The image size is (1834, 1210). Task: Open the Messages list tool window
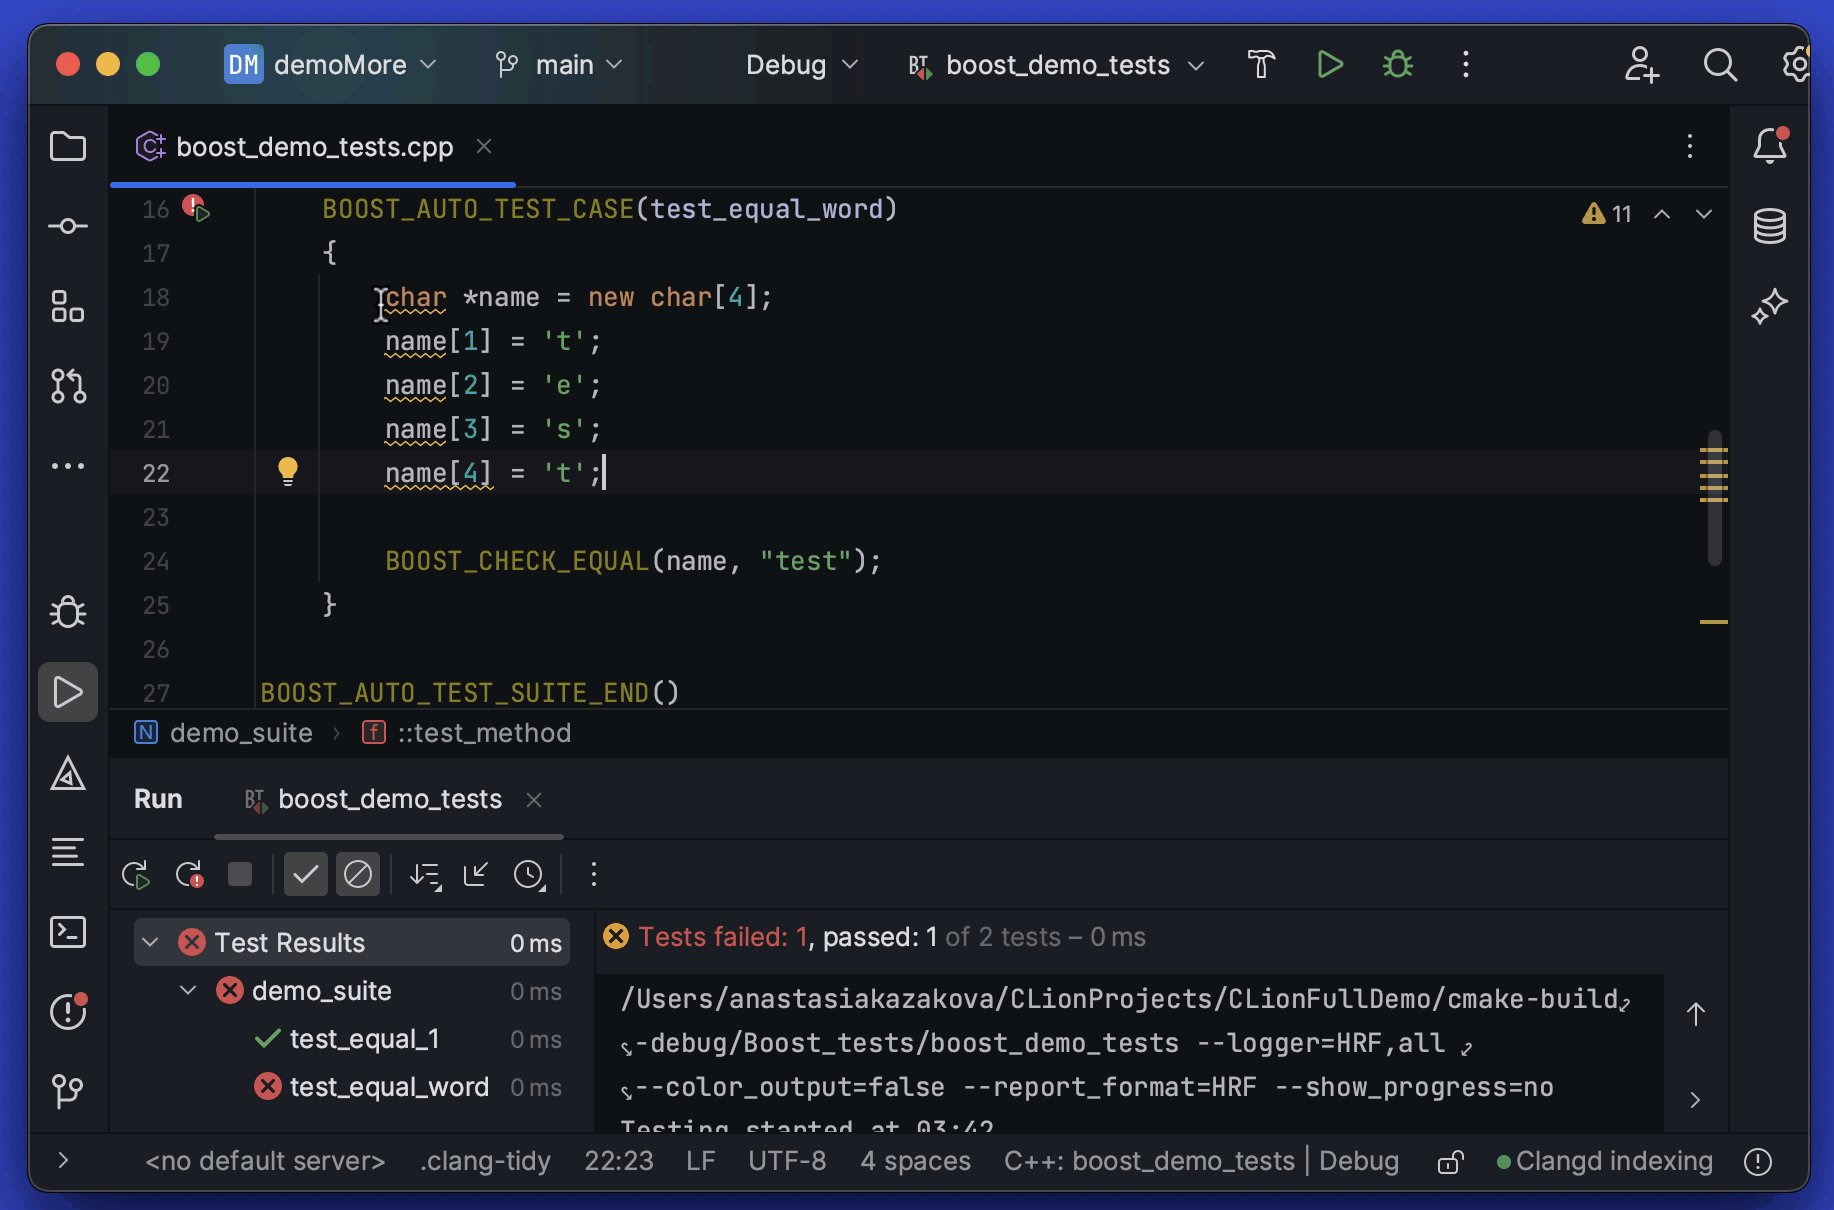coord(68,852)
